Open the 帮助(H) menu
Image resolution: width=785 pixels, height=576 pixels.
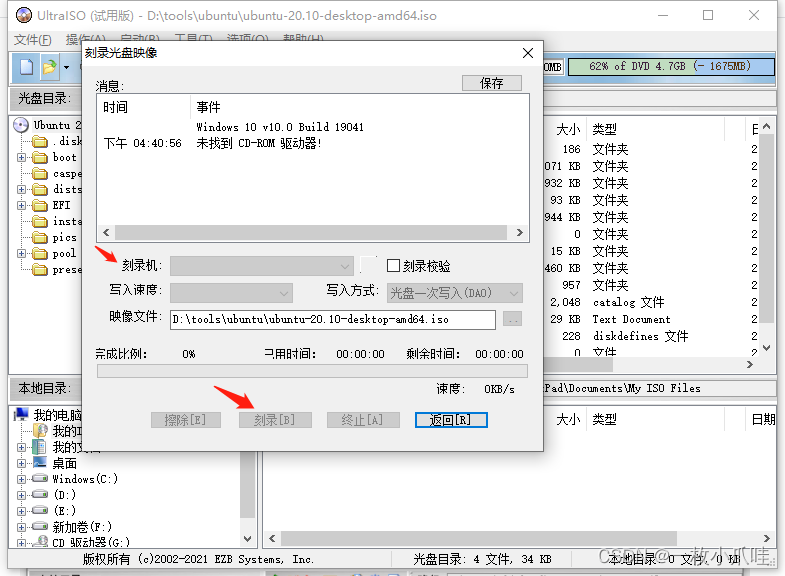[x=303, y=38]
